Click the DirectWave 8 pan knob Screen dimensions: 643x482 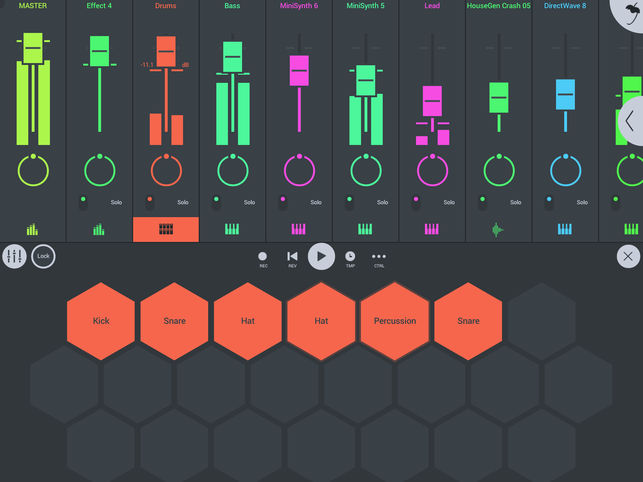565,170
